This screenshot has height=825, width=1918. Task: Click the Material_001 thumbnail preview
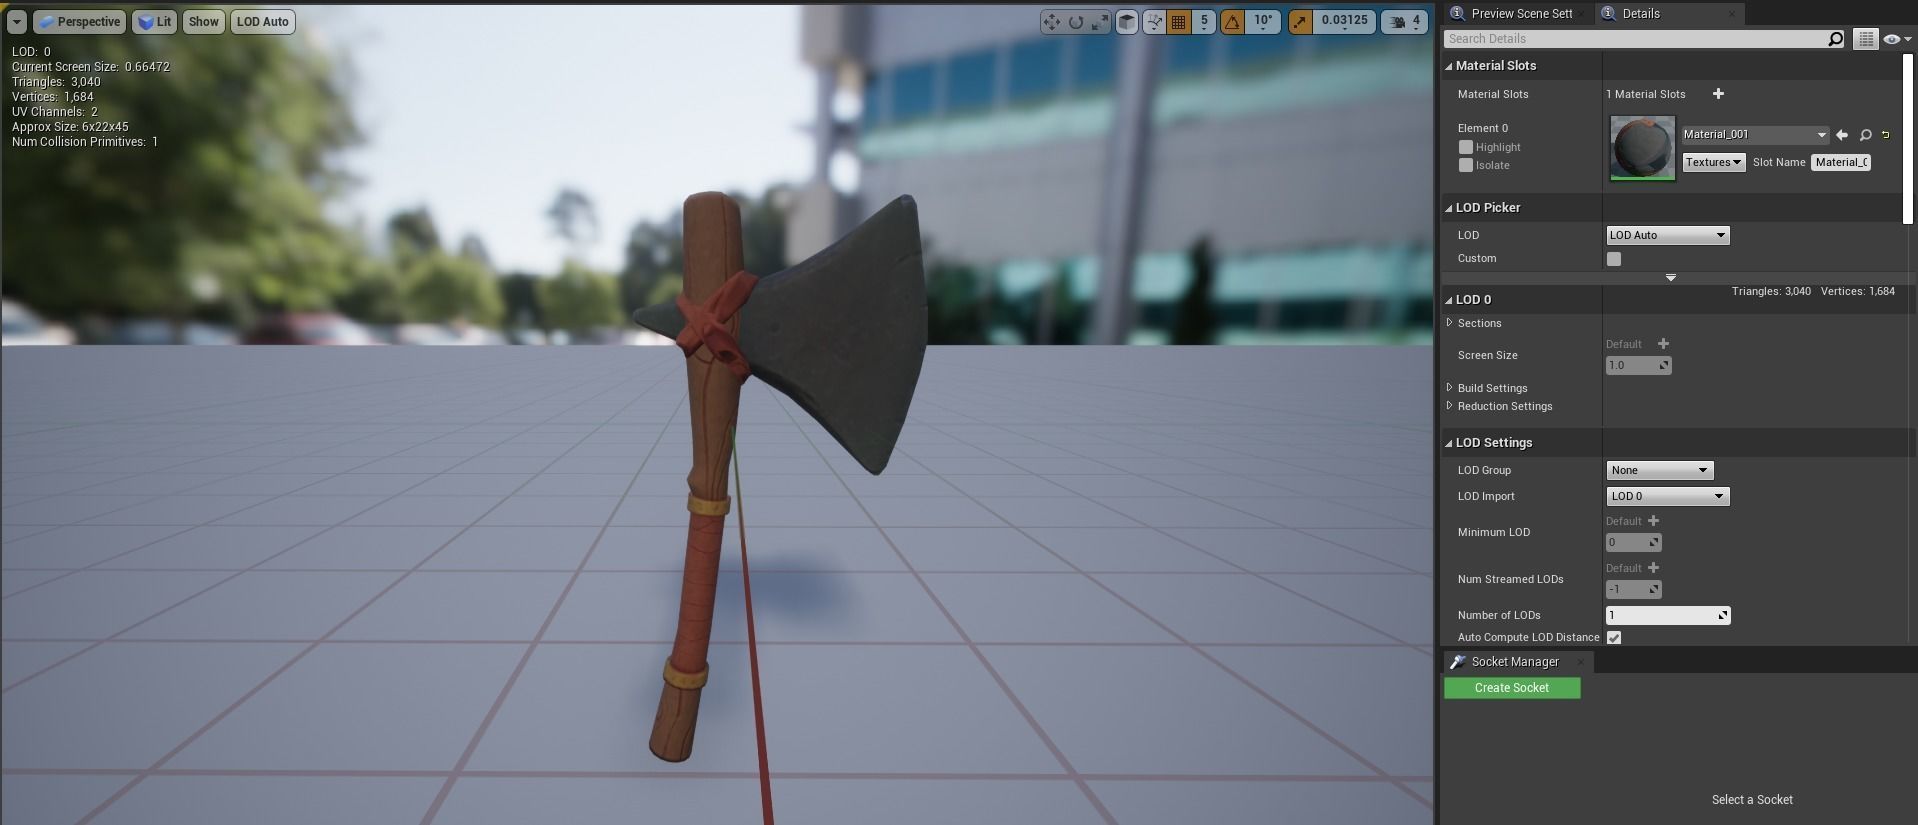coord(1642,148)
